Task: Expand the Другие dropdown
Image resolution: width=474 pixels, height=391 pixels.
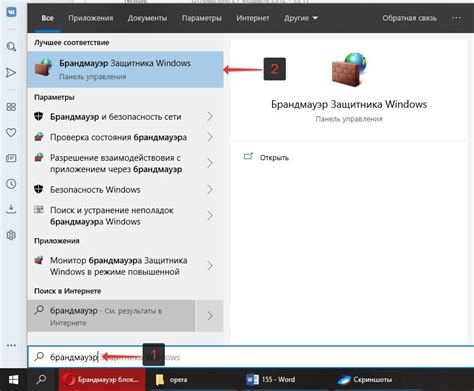Action: 301,18
